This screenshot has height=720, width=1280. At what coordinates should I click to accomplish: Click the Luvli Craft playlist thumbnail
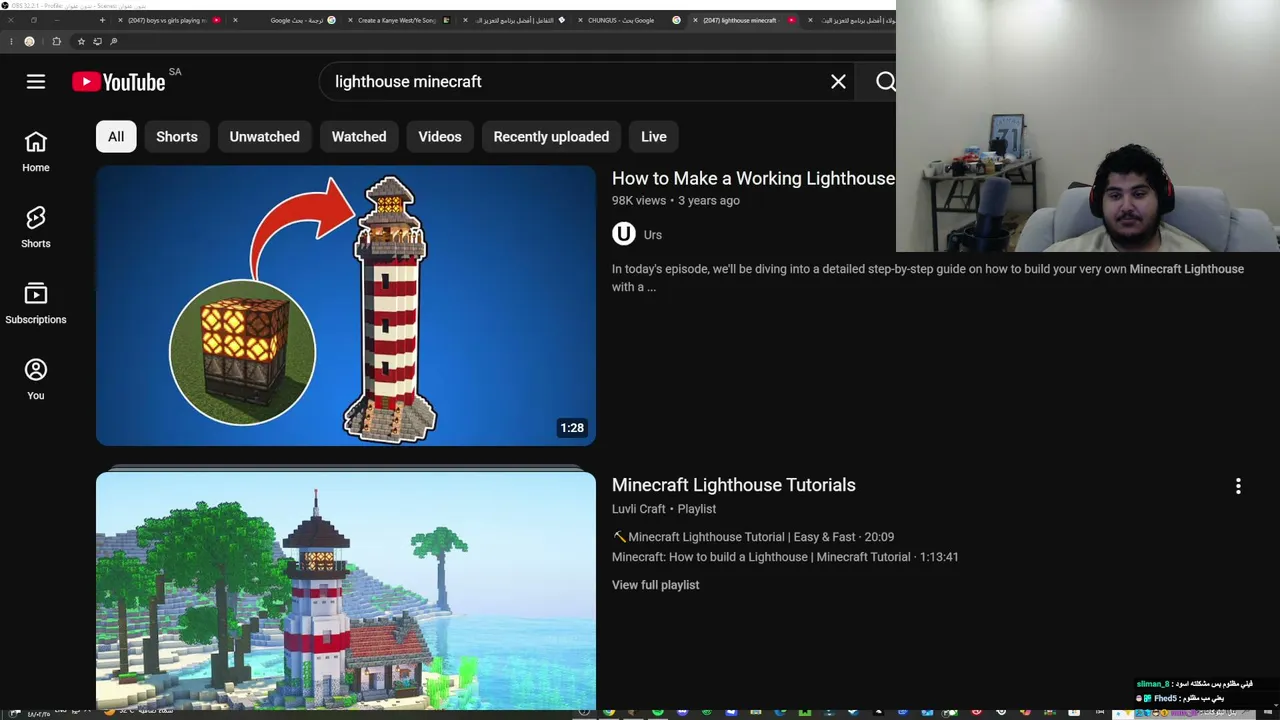346,590
